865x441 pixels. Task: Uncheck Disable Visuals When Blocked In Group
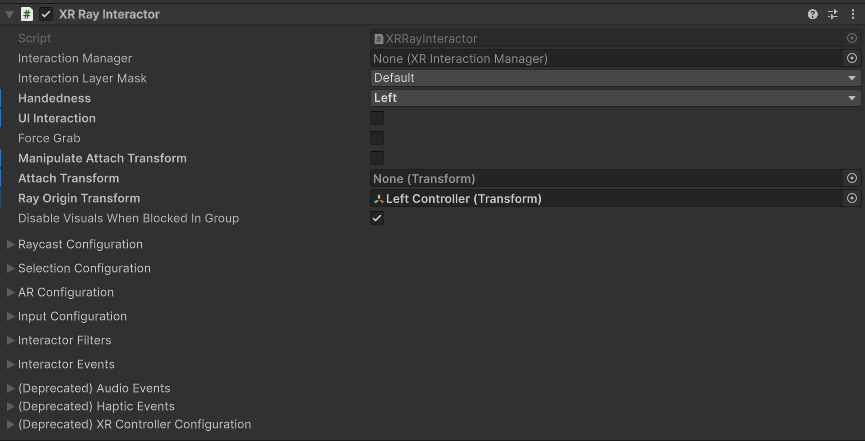[x=377, y=218]
